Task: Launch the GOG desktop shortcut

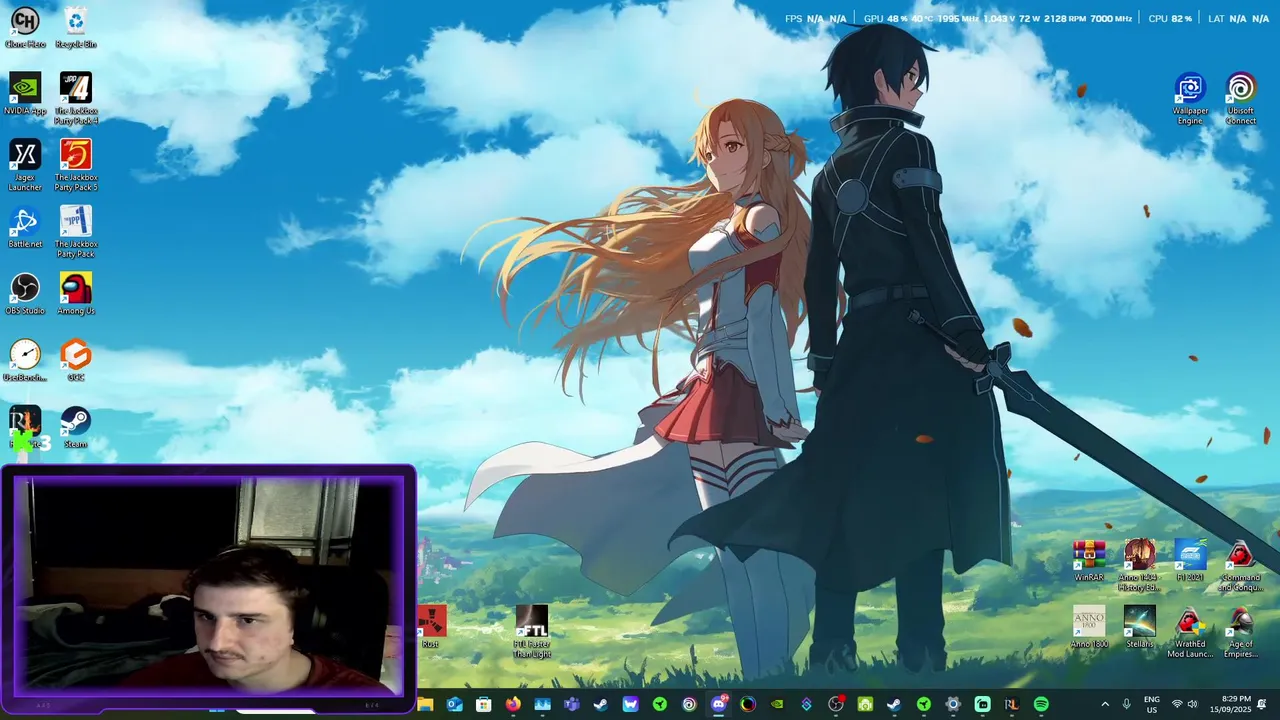Action: tap(76, 361)
